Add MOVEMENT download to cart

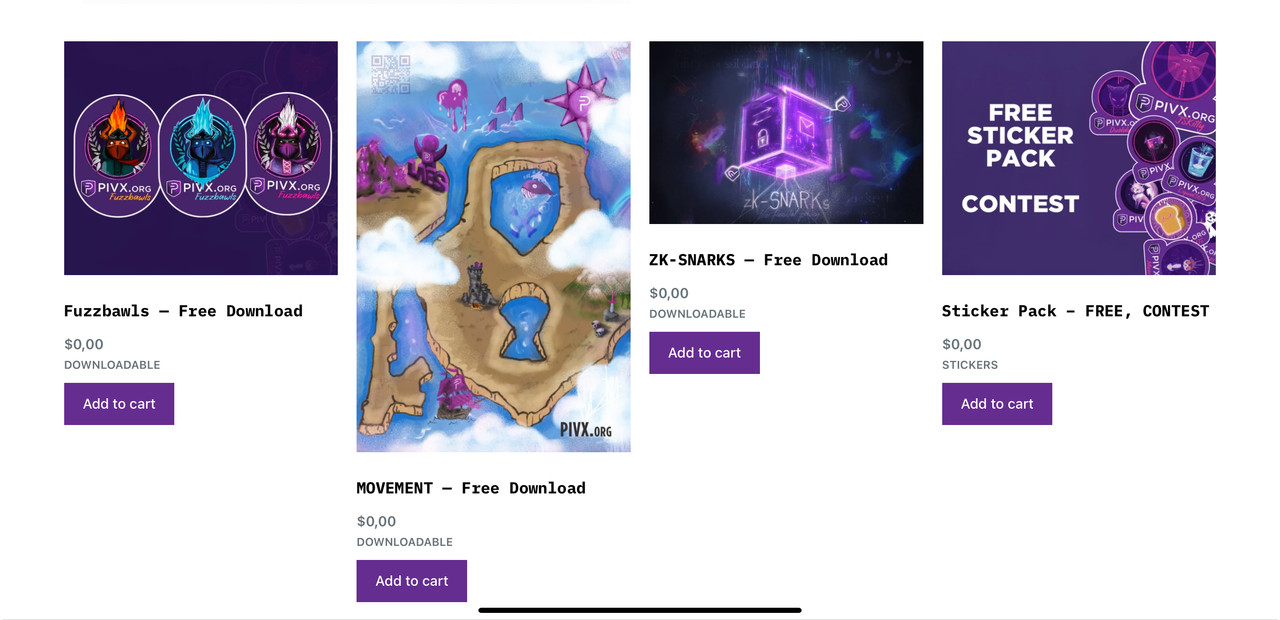pyautogui.click(x=412, y=581)
